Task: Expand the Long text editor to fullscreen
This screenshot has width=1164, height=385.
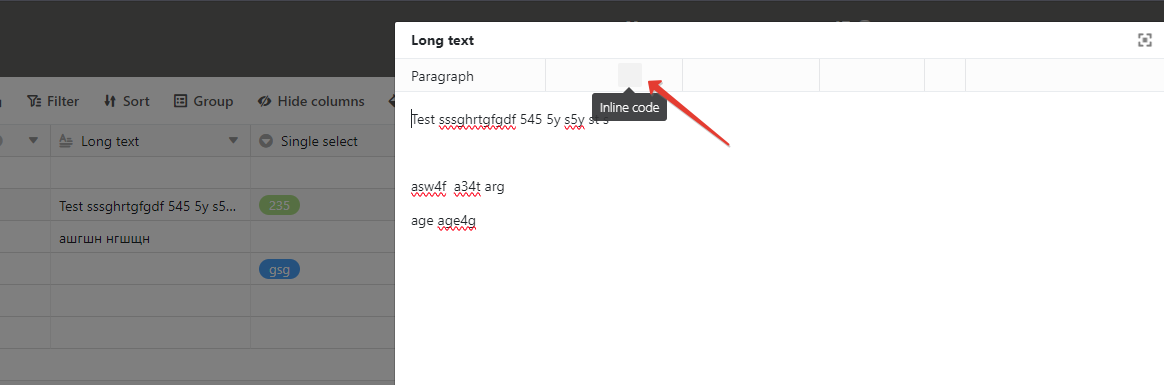Action: 1145,40
